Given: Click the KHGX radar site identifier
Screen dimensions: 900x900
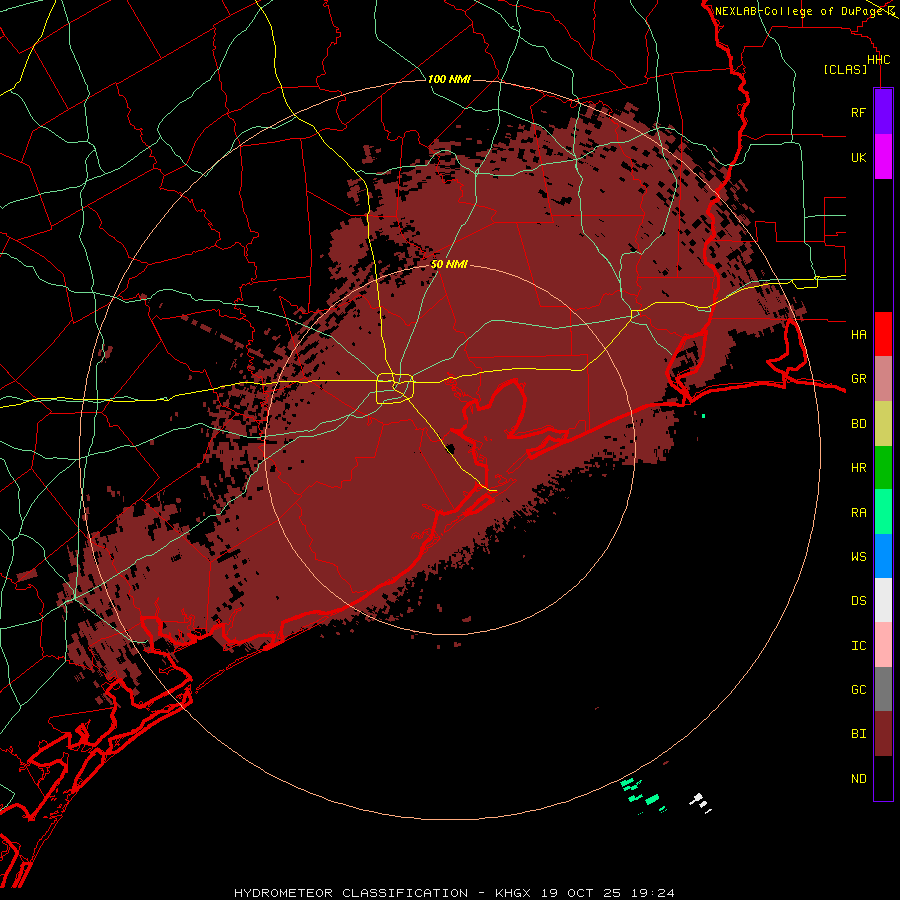Looking at the screenshot, I should (x=515, y=893).
